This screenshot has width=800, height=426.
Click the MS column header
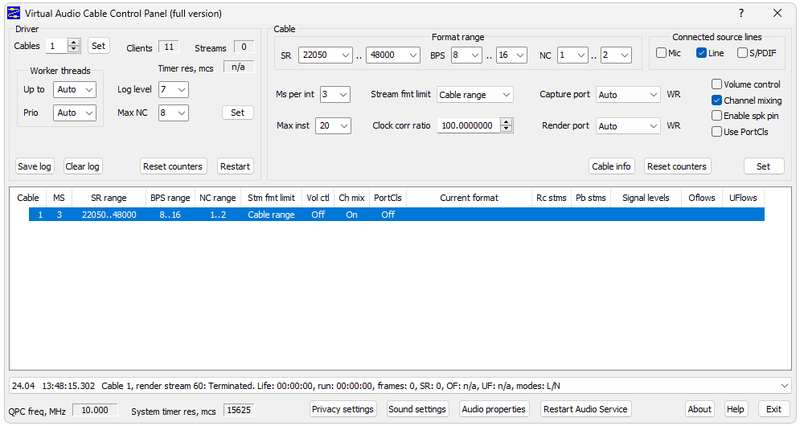pyautogui.click(x=59, y=198)
